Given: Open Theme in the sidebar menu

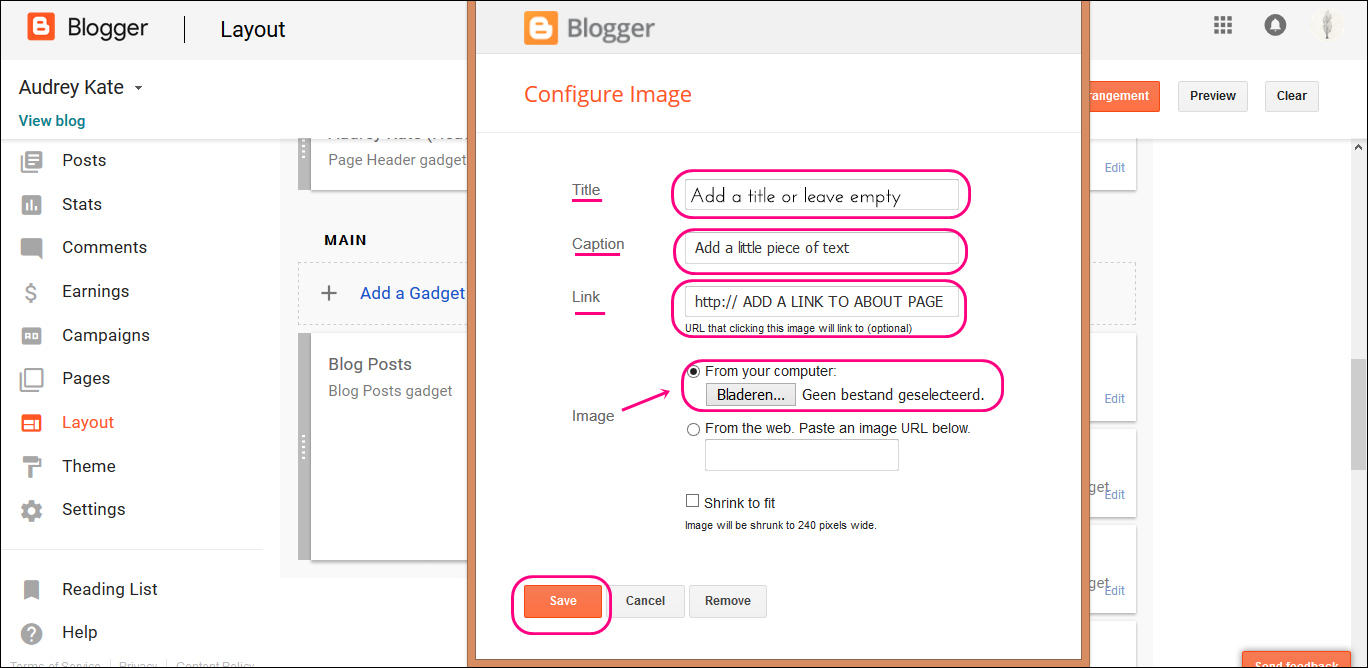Looking at the screenshot, I should [x=89, y=467].
